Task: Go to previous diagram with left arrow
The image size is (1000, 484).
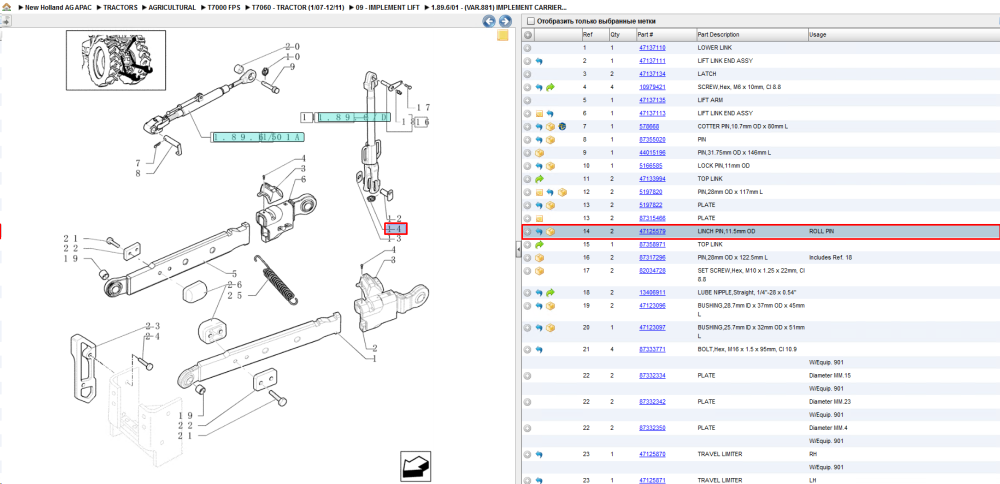Action: pyautogui.click(x=489, y=21)
